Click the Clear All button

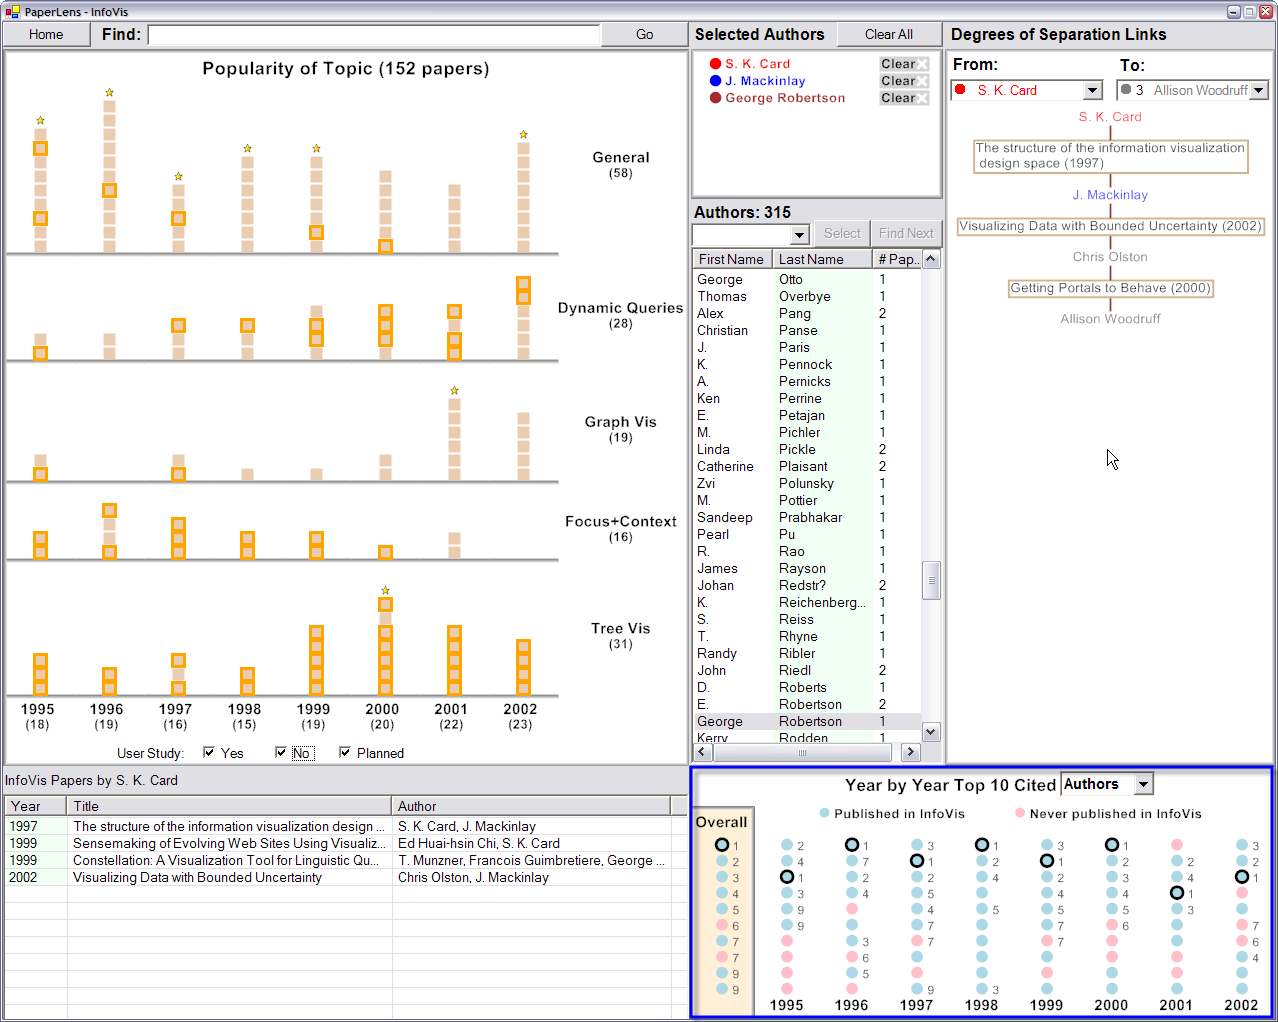888,34
